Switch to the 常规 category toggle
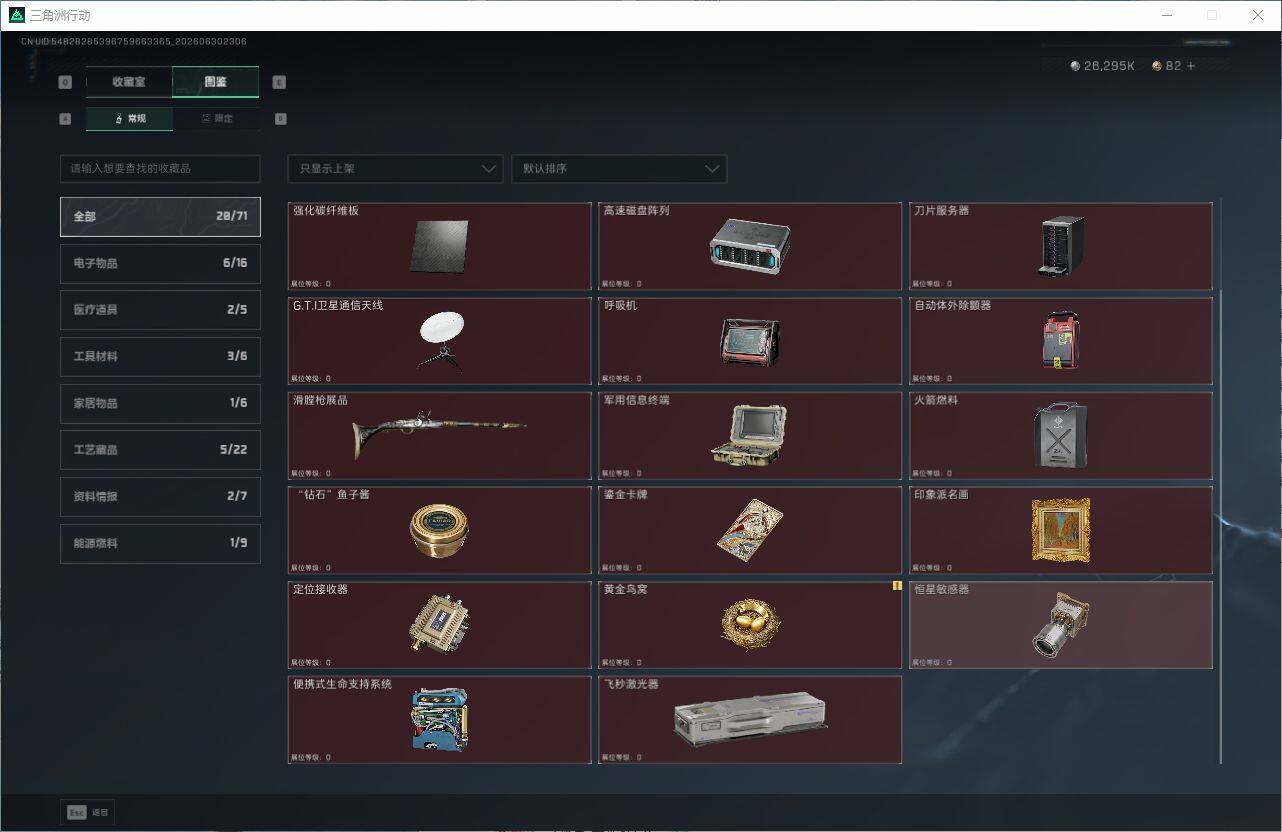 pyautogui.click(x=129, y=119)
